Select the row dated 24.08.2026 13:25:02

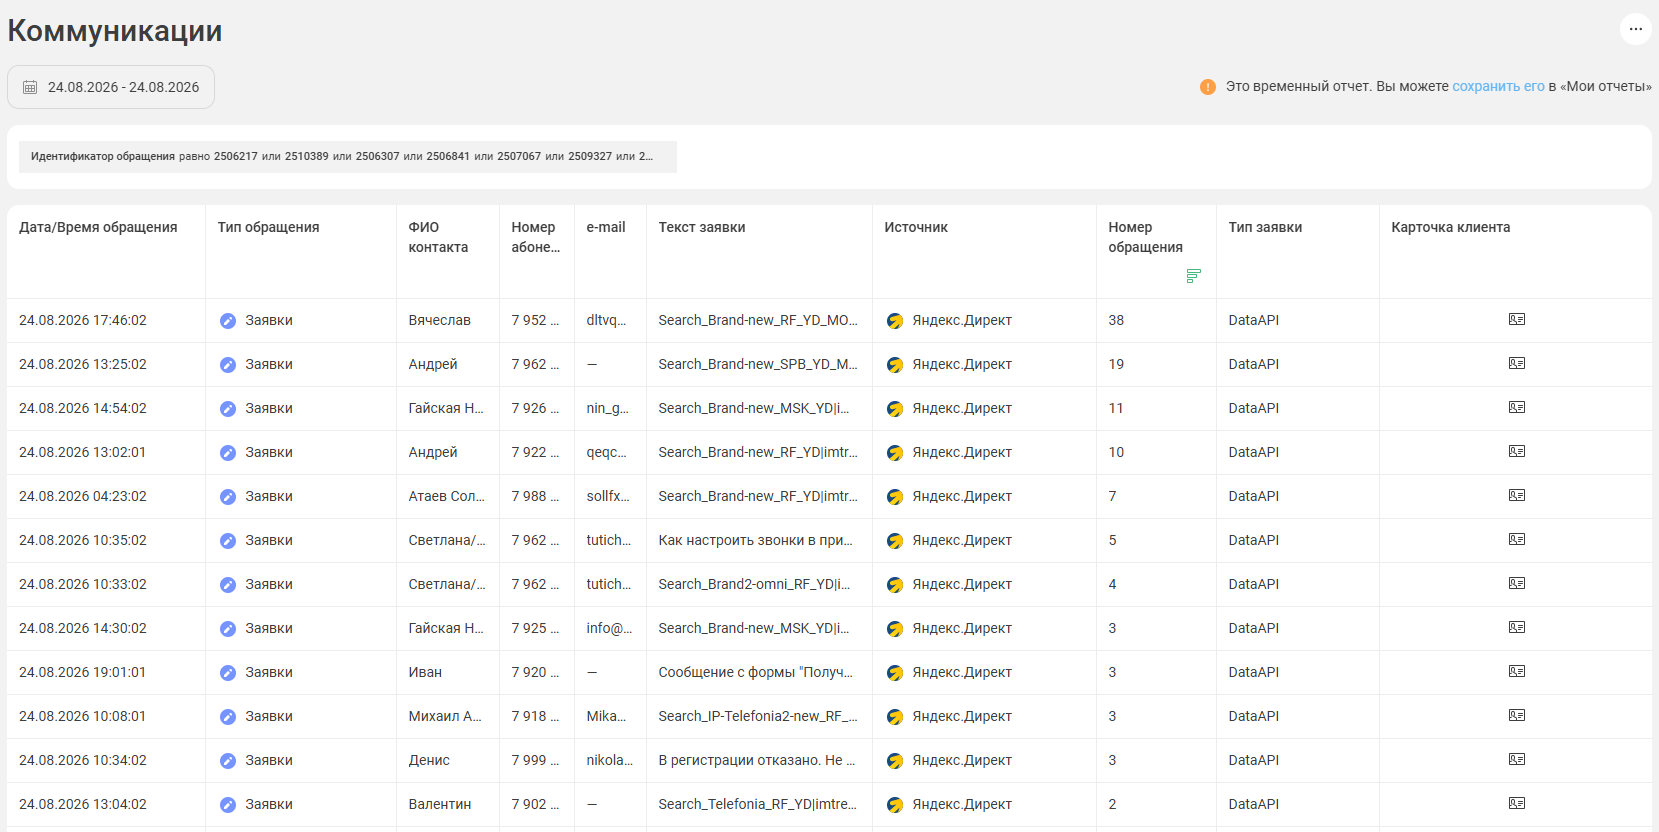[829, 364]
